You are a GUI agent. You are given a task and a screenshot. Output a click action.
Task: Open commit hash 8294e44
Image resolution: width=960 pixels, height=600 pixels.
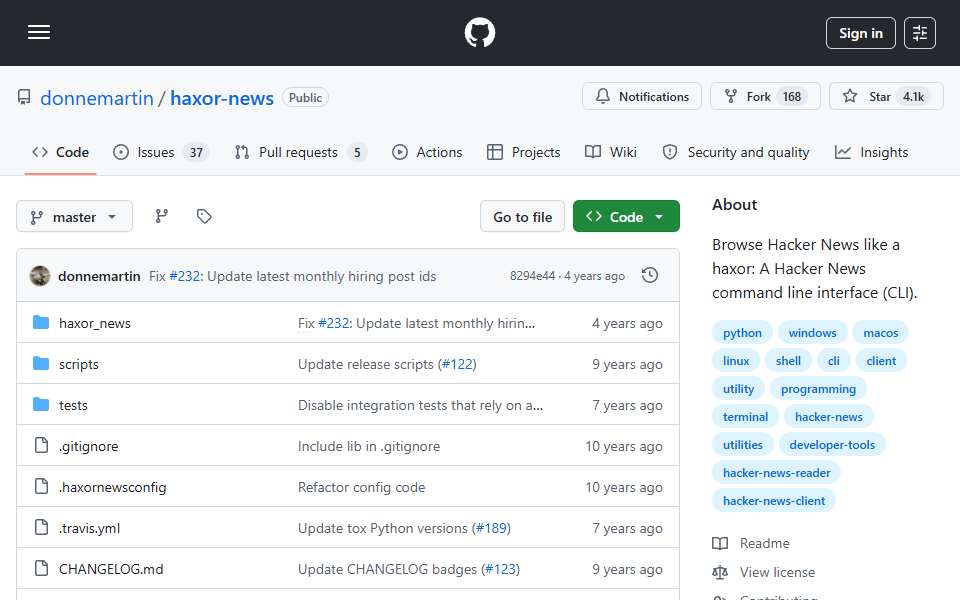point(532,276)
